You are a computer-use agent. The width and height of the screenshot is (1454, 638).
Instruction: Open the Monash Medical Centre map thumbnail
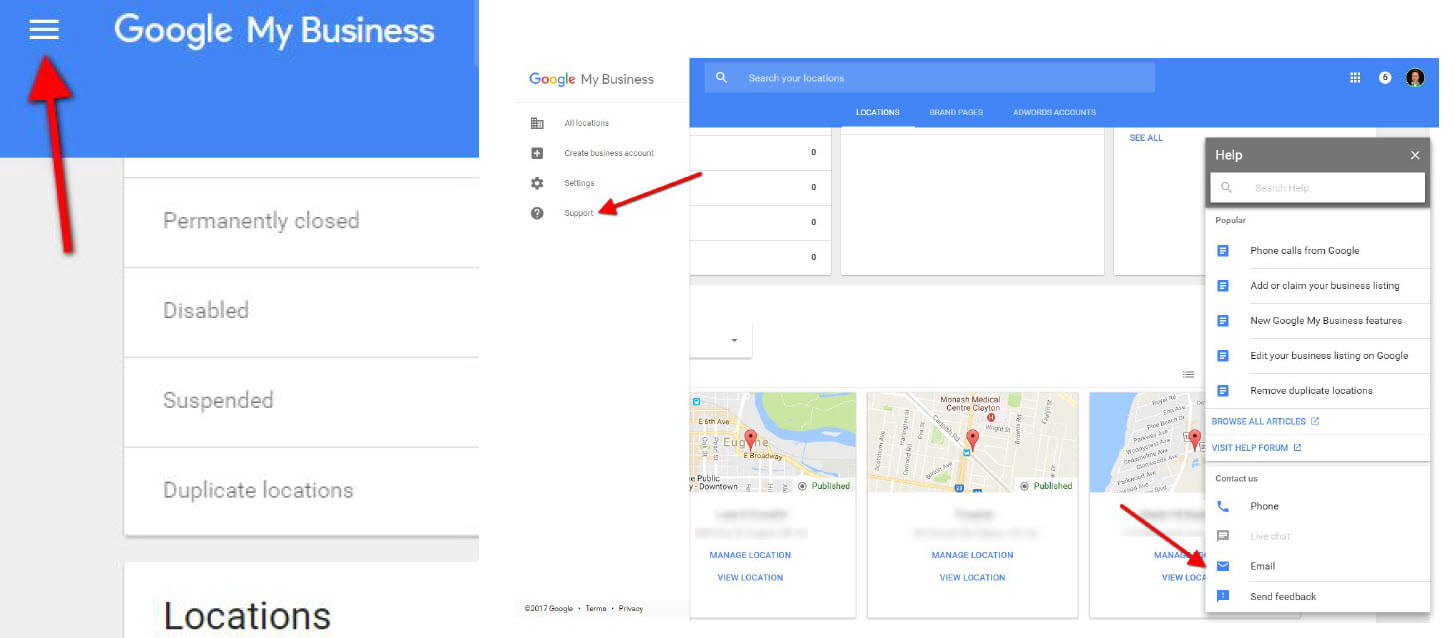972,442
